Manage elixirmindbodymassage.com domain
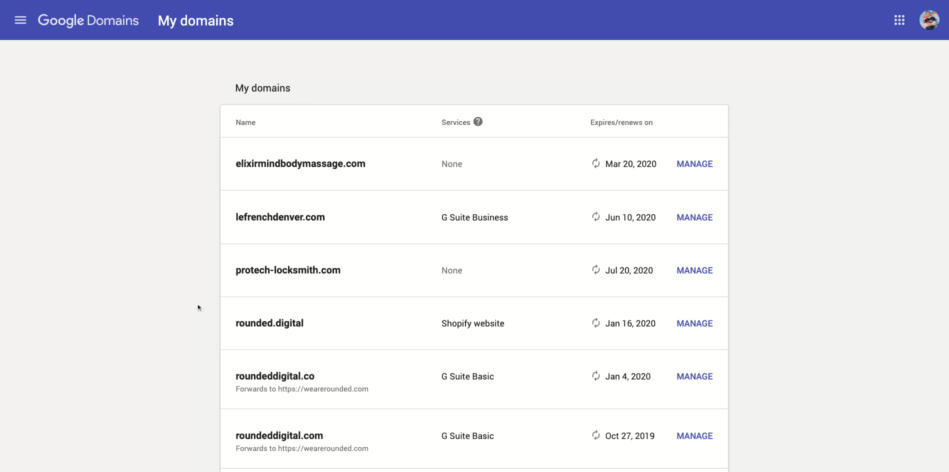The image size is (949, 472). [x=694, y=164]
